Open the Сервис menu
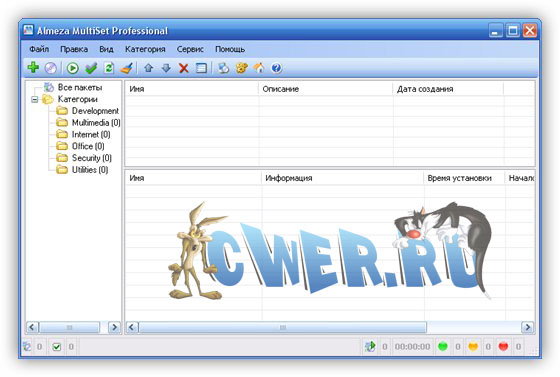Viewport: 560px width, 377px height. pos(190,49)
